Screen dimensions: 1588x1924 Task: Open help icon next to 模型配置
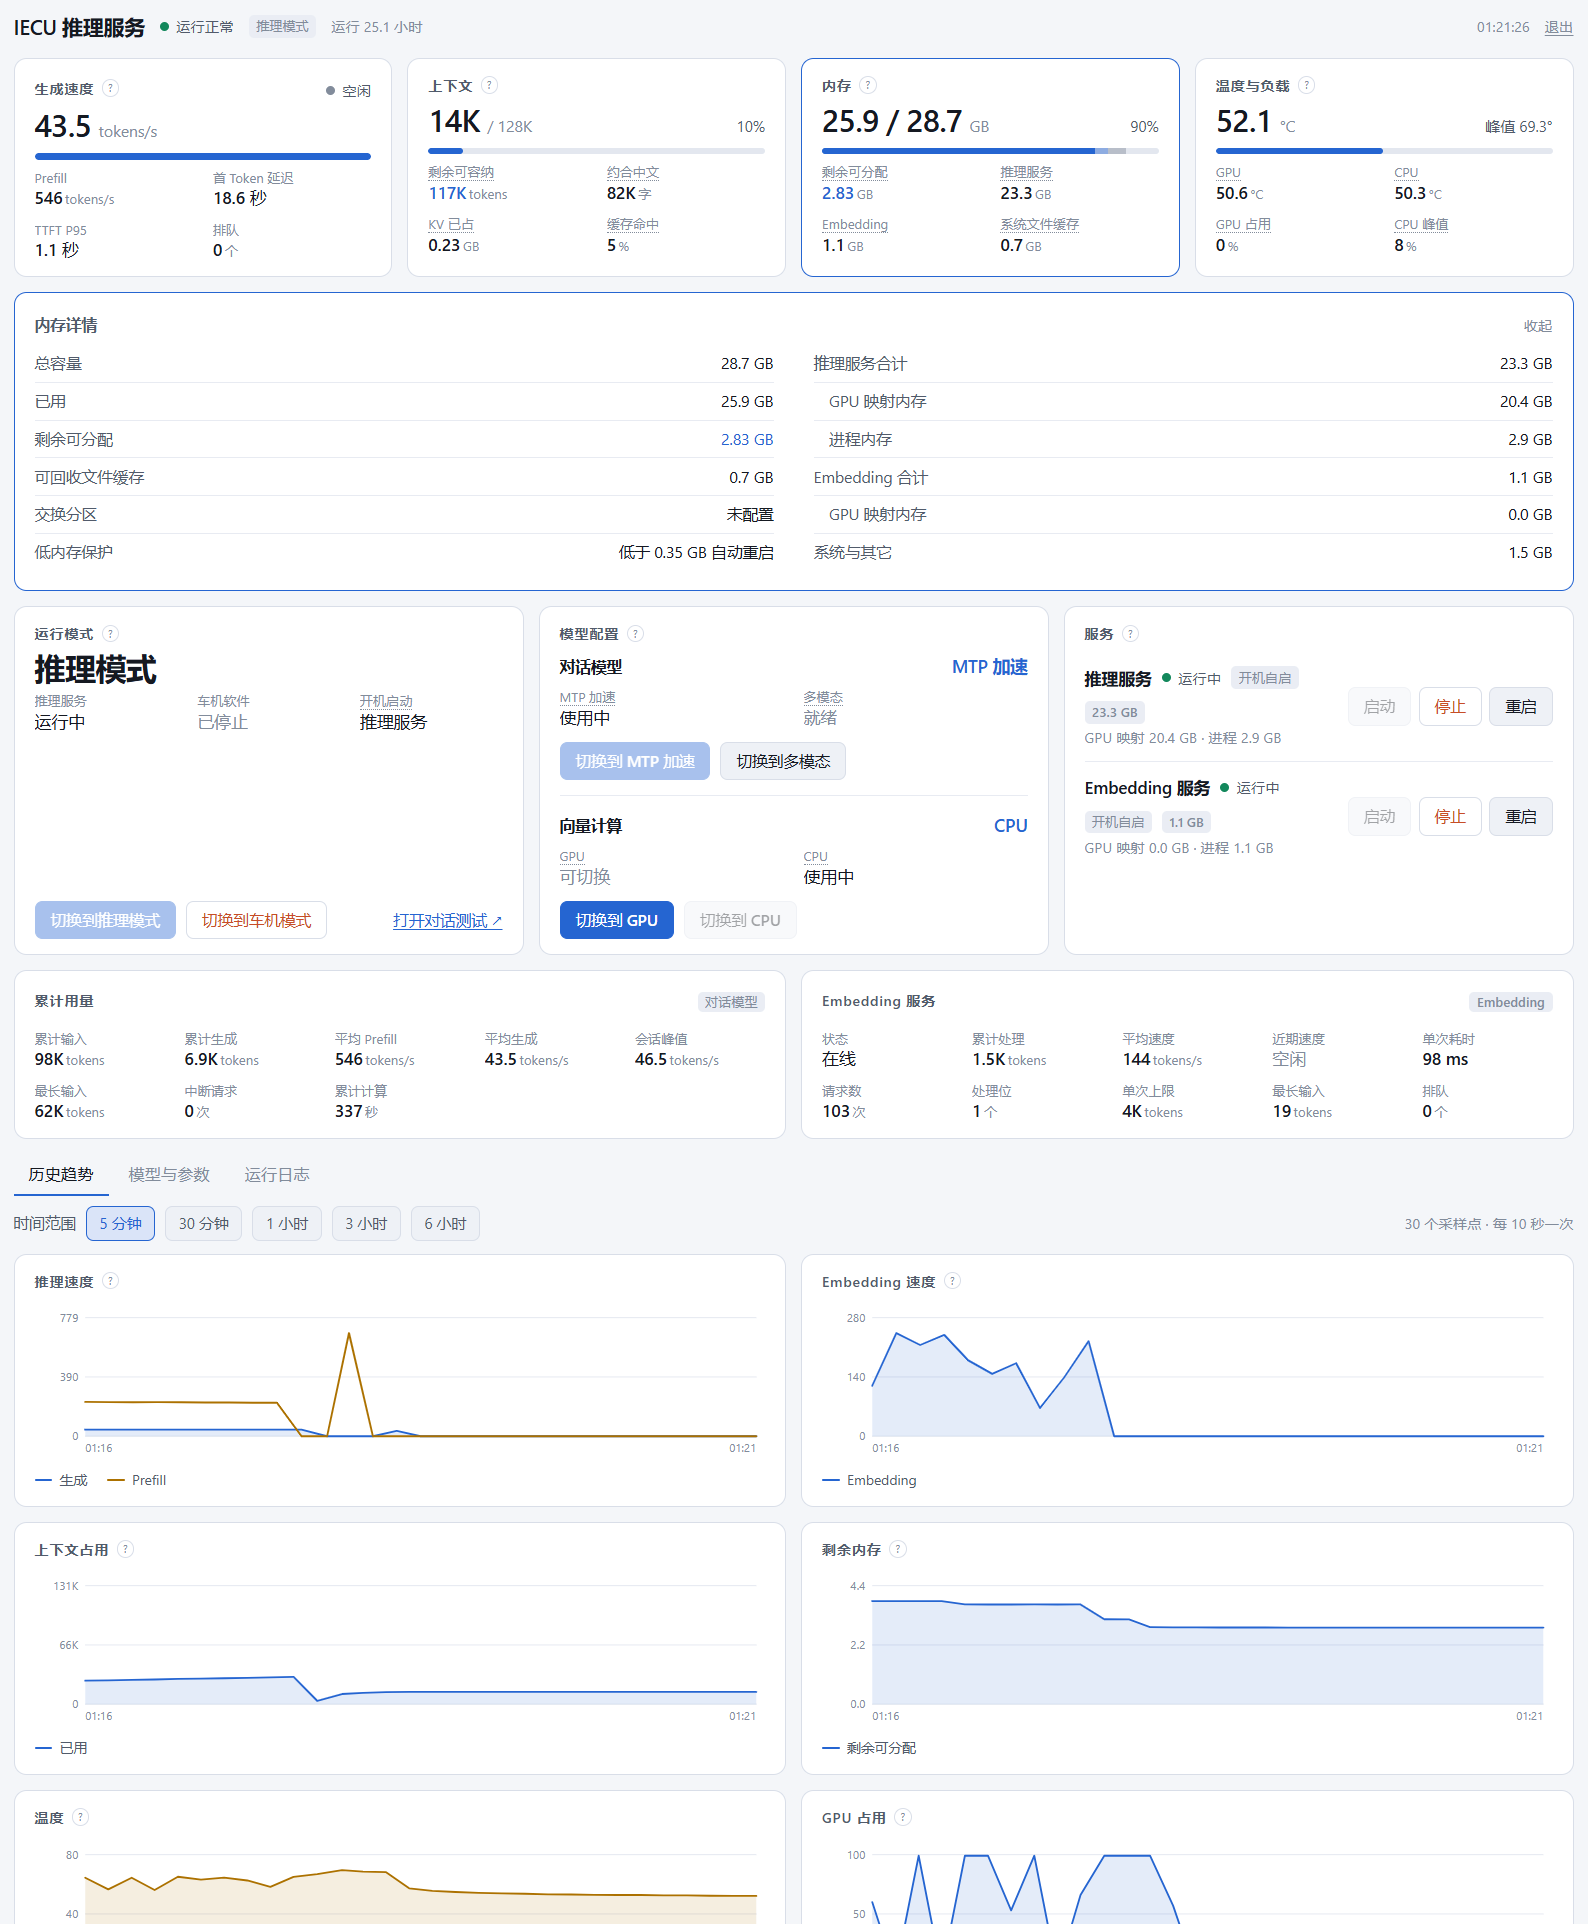tap(635, 633)
